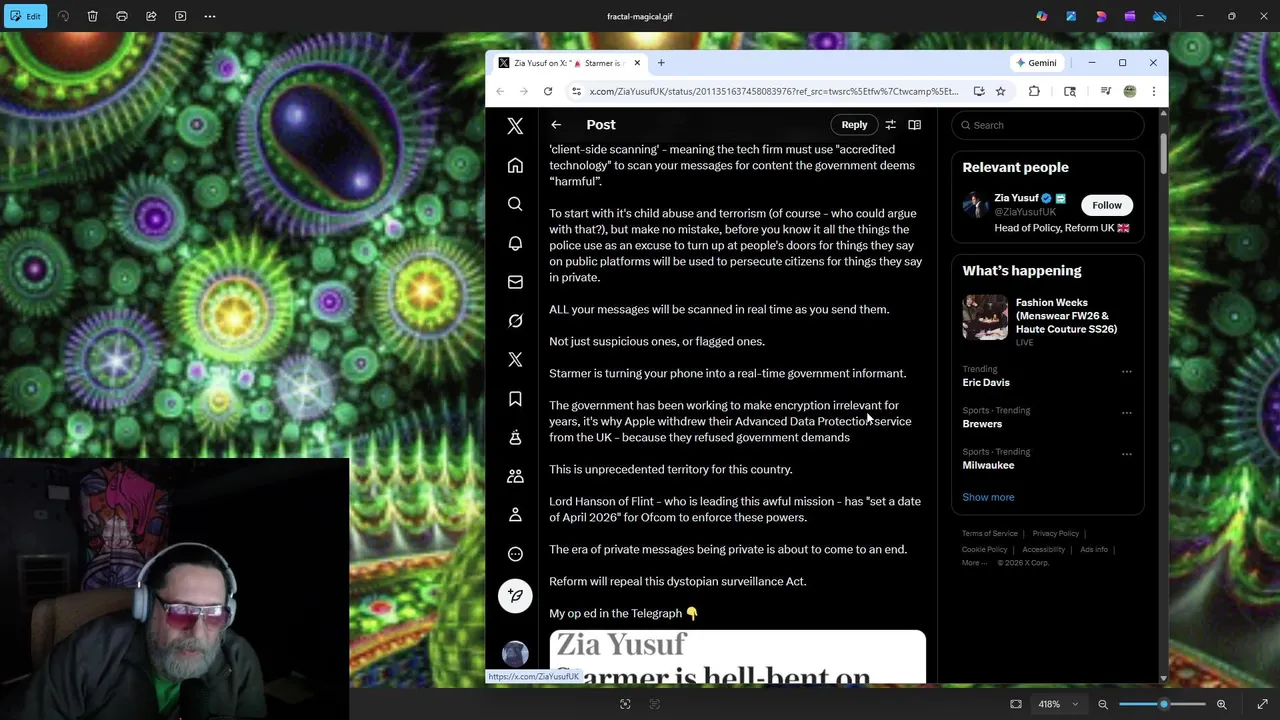Click the Telegraph article preview card
The image size is (1280, 720).
click(x=737, y=657)
